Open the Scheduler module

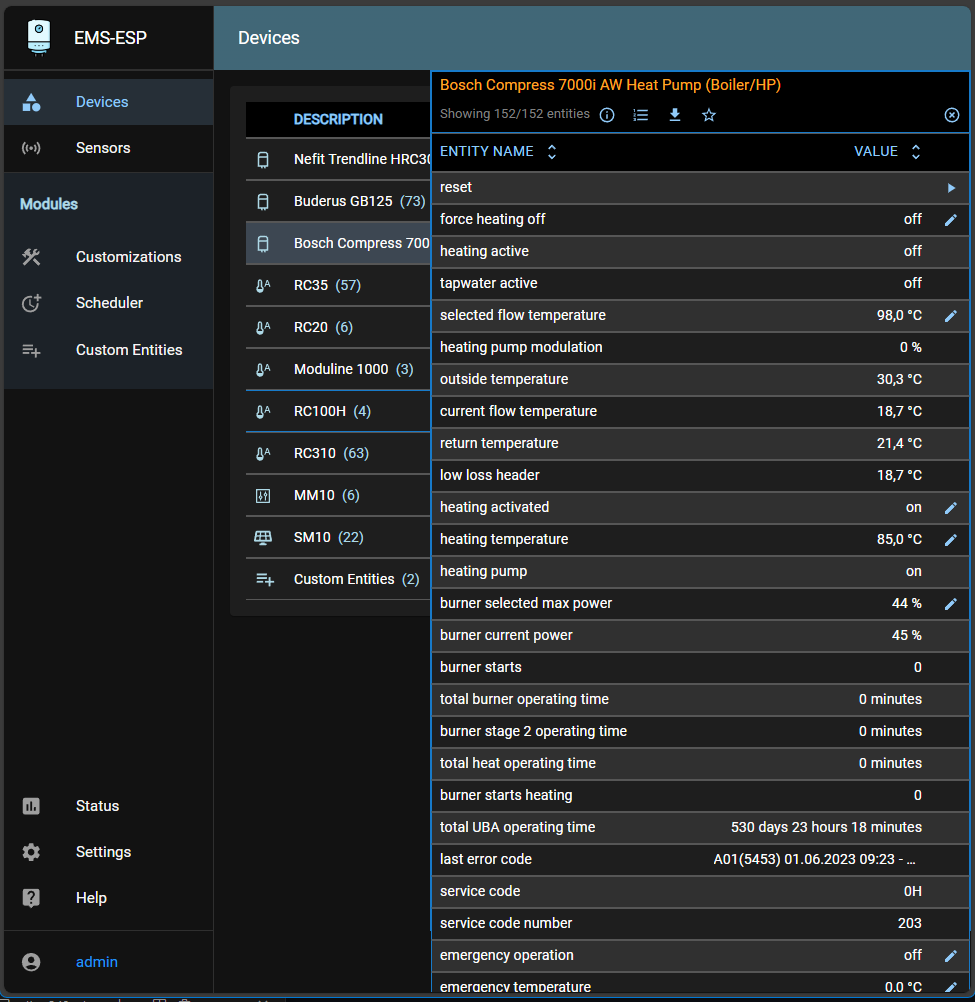(109, 303)
